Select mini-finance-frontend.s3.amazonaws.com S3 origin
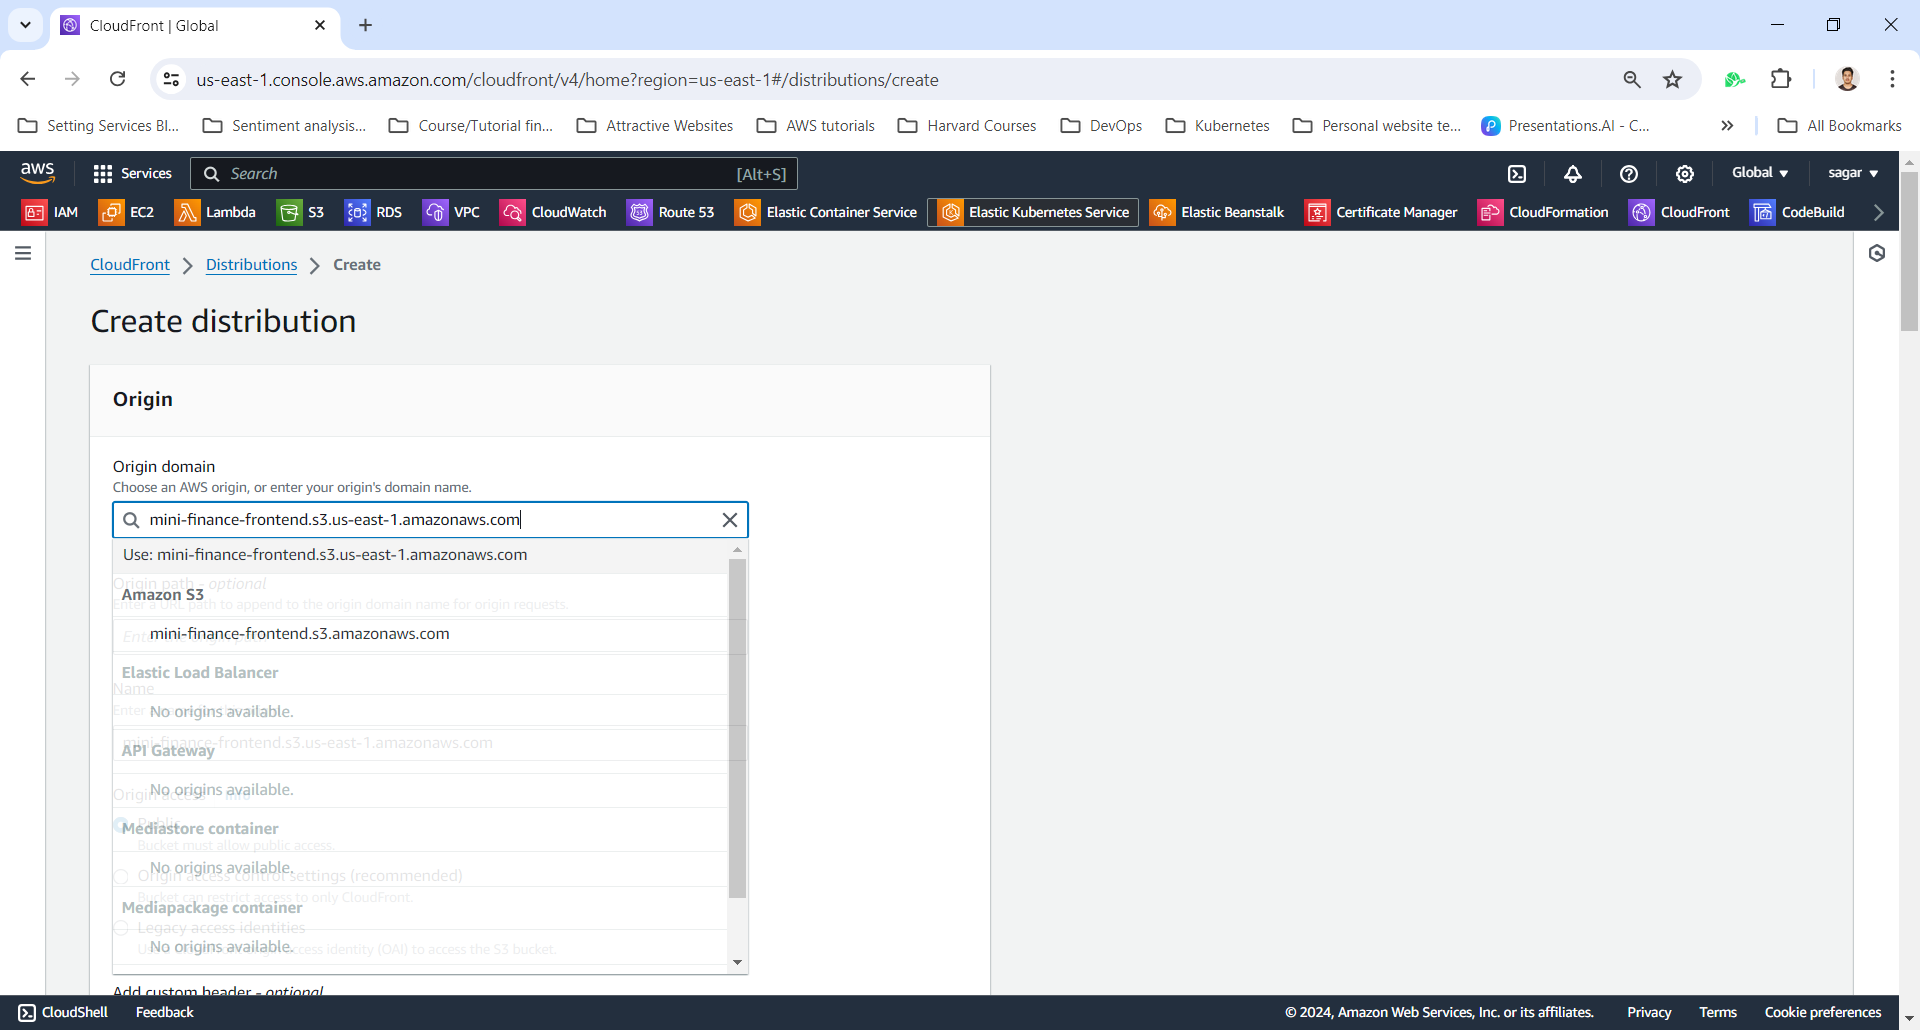This screenshot has height=1030, width=1920. (300, 634)
